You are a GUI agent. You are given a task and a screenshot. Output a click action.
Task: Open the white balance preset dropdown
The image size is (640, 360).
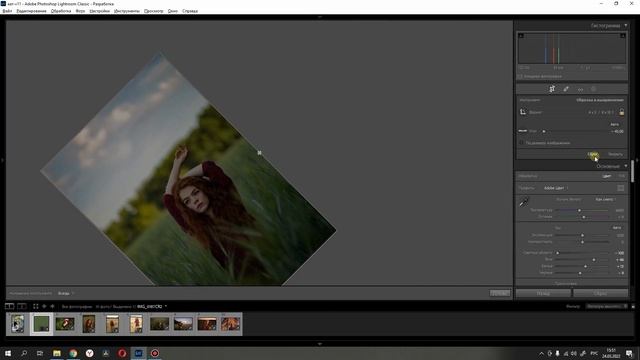pos(606,199)
